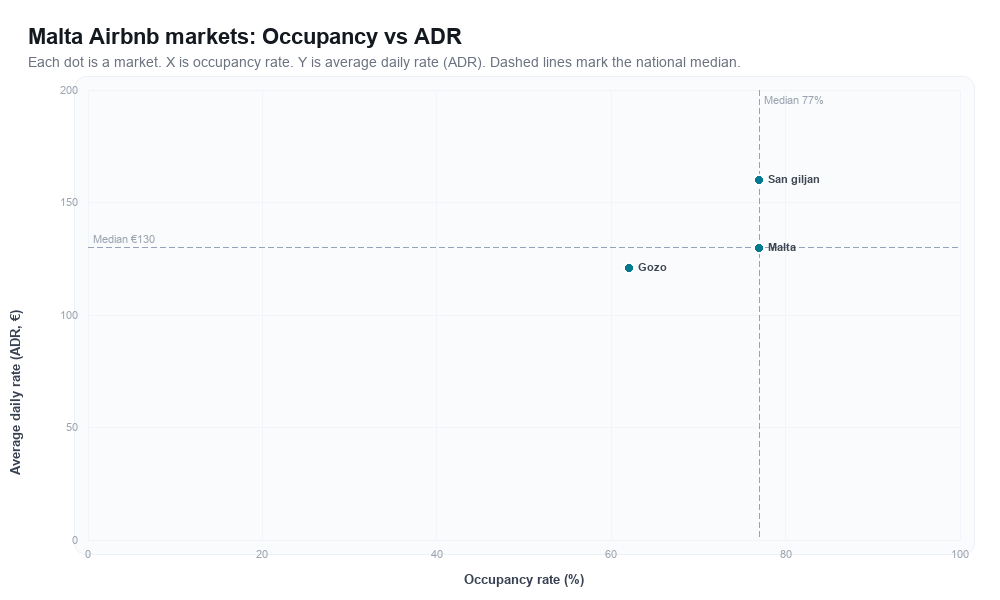Click the Malta data point dot
Screen dimensions: 1000x600
[x=759, y=247]
